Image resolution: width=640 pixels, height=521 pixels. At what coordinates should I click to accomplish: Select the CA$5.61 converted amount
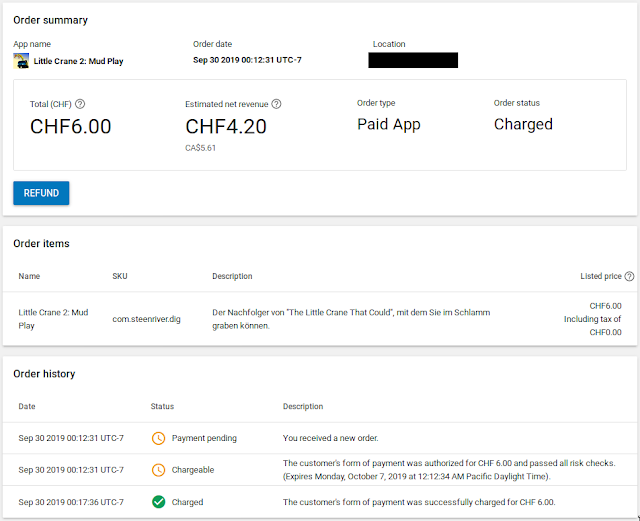coord(200,148)
